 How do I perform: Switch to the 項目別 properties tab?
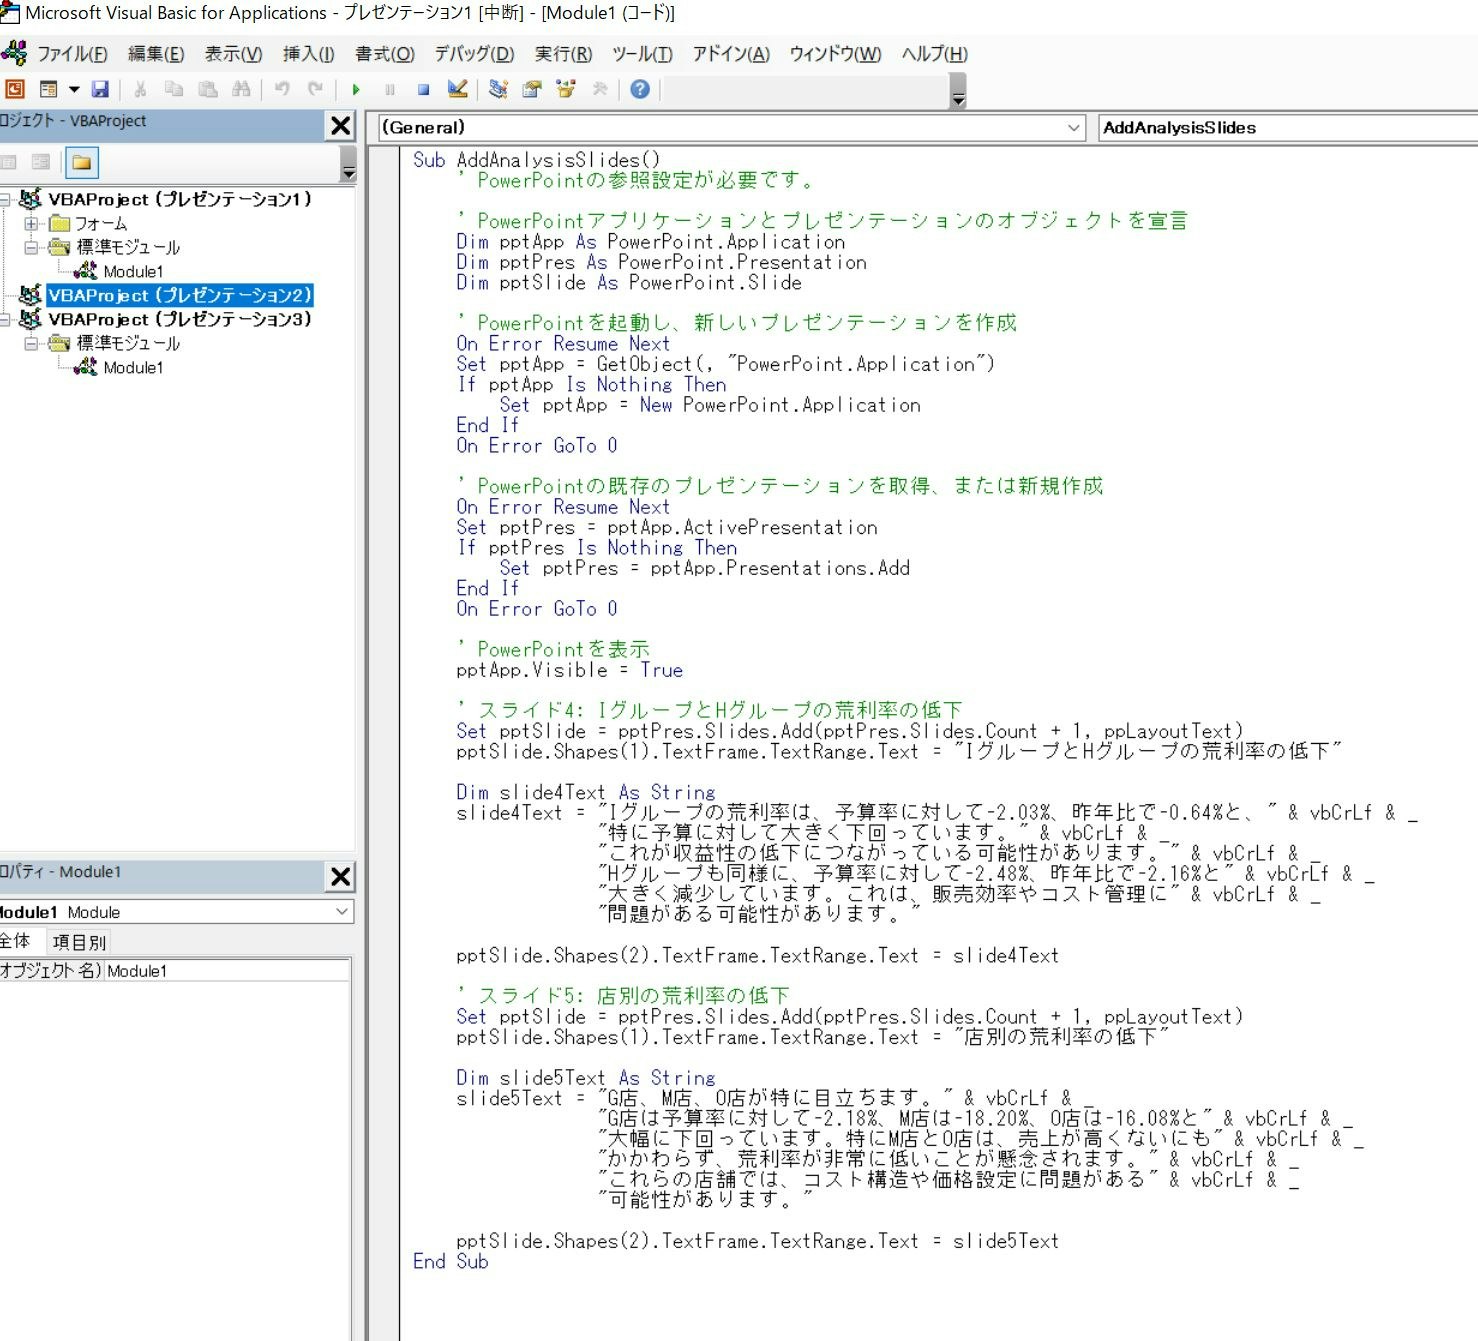click(80, 941)
